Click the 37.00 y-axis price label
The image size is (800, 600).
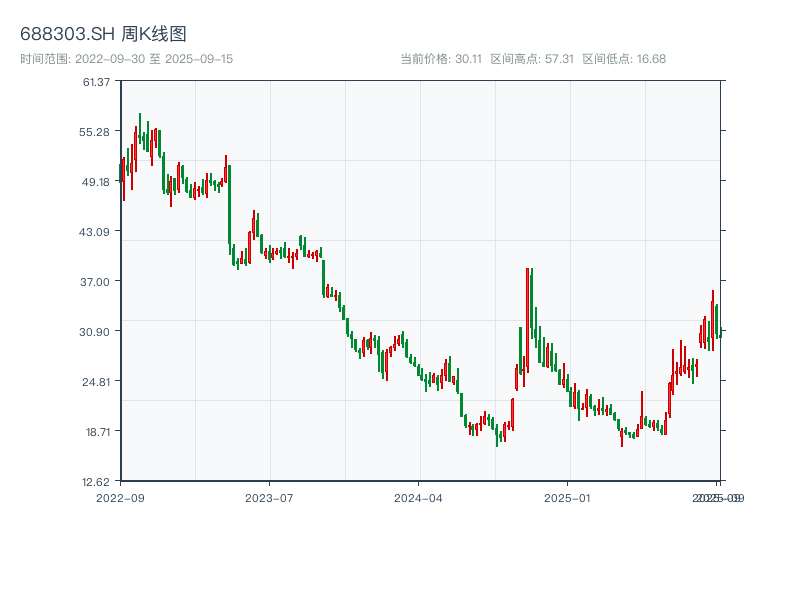[97, 281]
